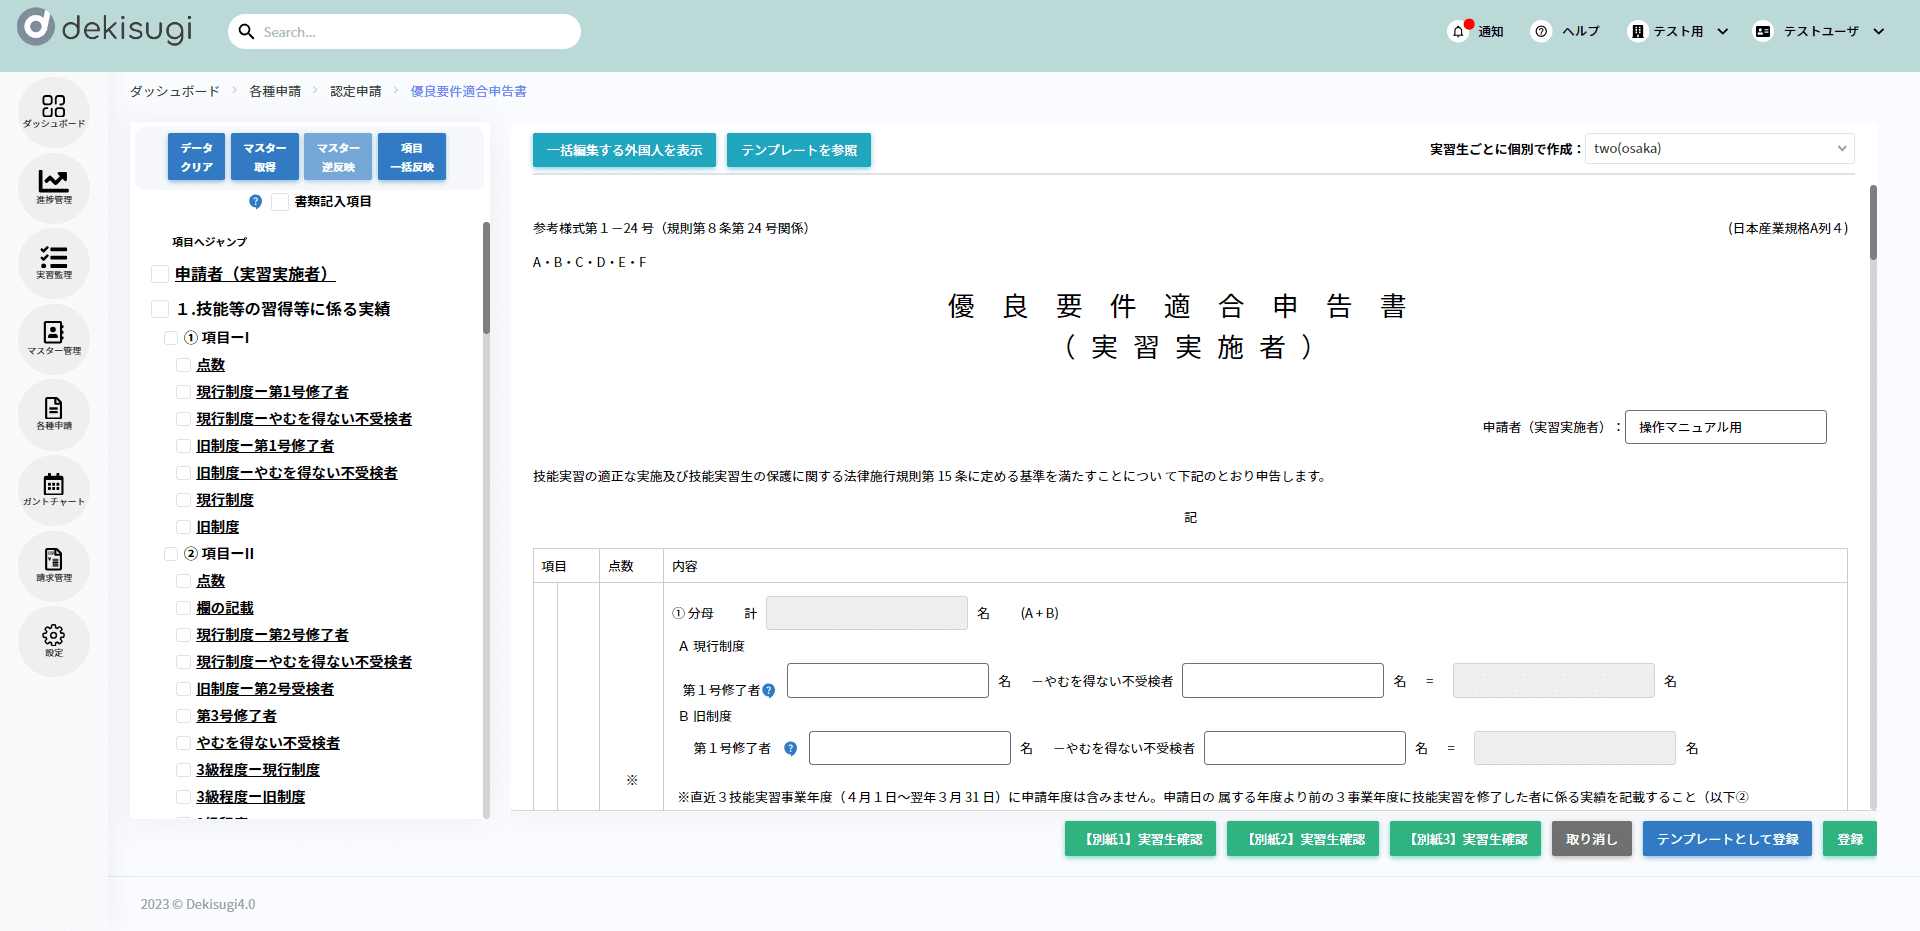
Task: Check the 点数 checkbox under 項目ーI
Action: pyautogui.click(x=183, y=365)
